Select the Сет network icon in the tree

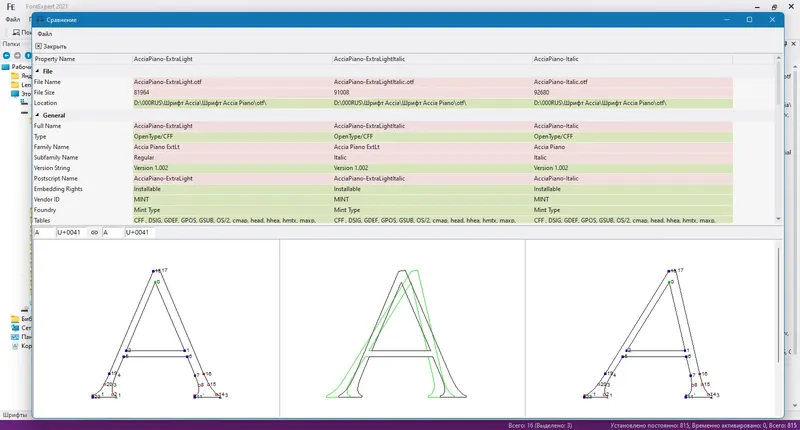(x=15, y=328)
